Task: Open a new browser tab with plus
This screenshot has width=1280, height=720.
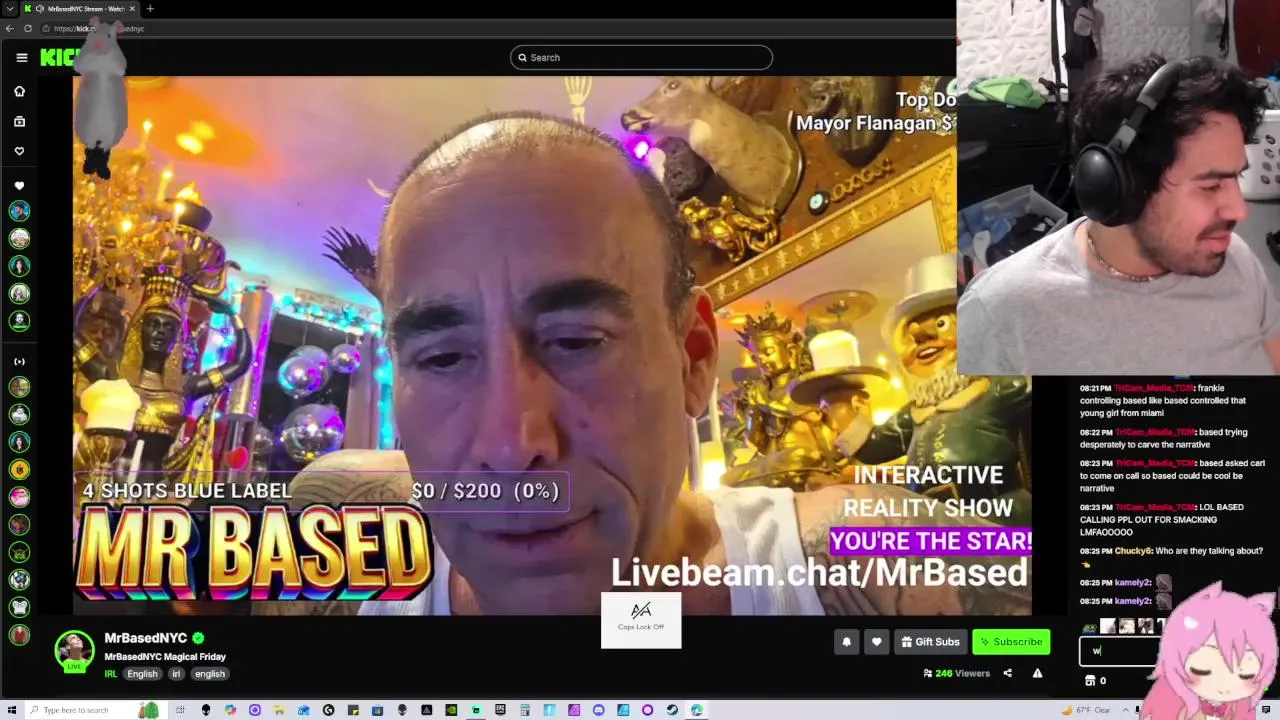Action: point(150,9)
